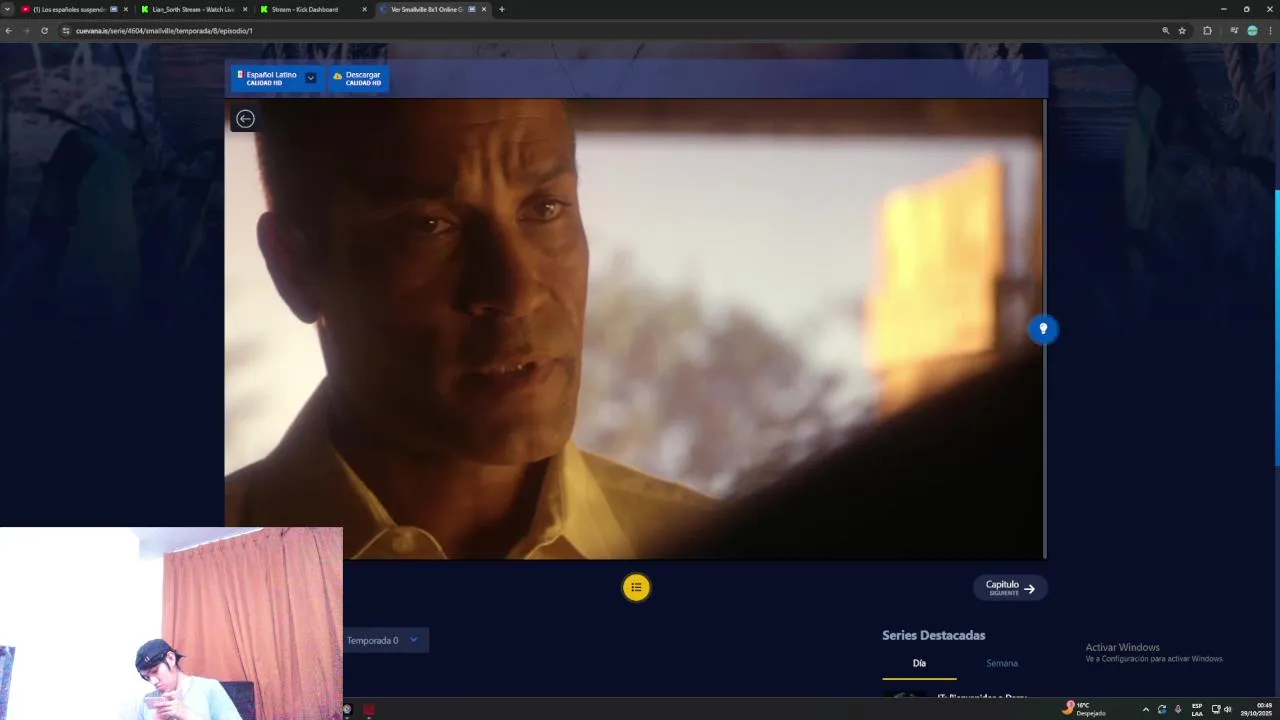Open the Chrome three-dot menu

click(1270, 31)
